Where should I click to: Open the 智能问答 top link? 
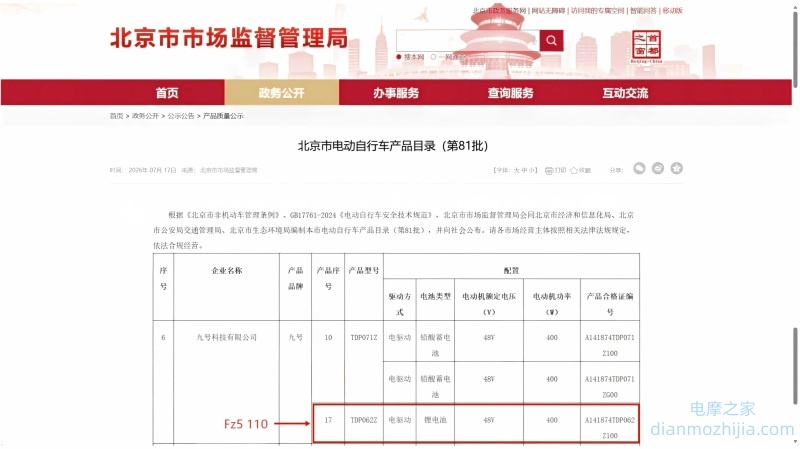643,11
